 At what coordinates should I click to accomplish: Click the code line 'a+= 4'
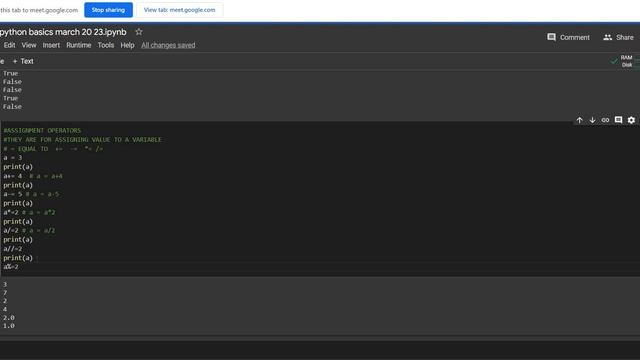tap(13, 176)
